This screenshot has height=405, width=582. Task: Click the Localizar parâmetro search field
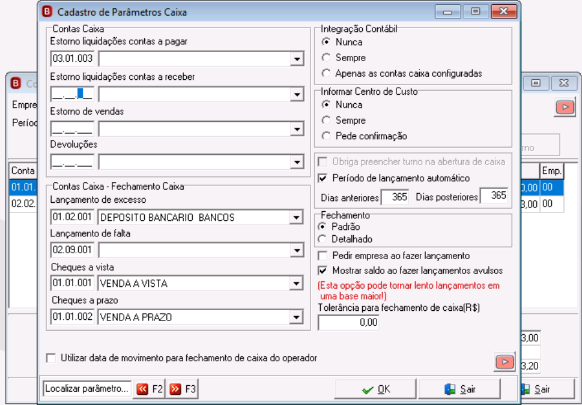(87, 389)
